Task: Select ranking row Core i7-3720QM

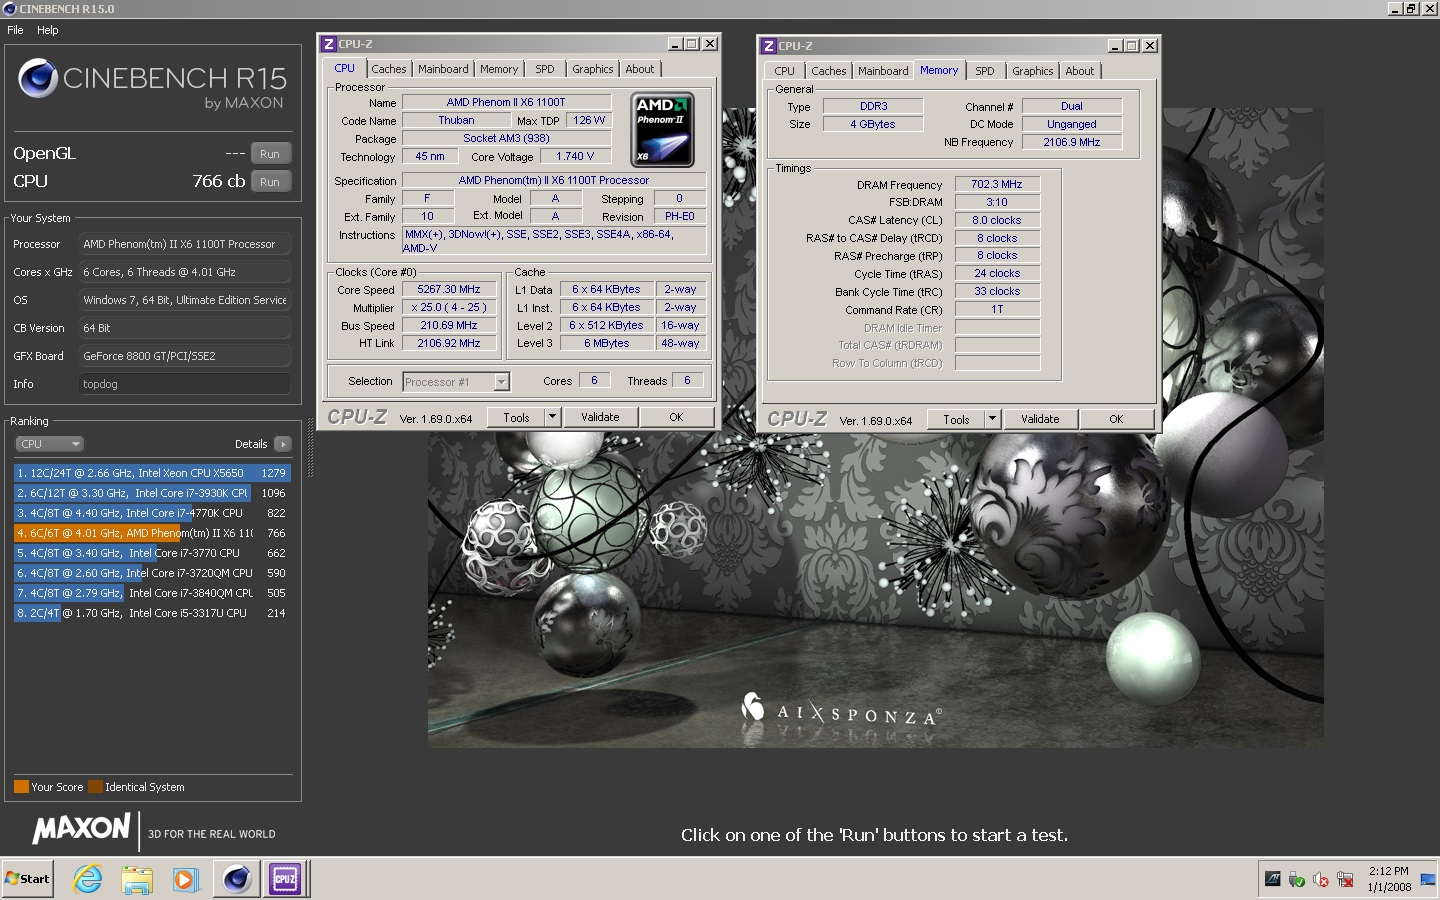Action: click(152, 573)
